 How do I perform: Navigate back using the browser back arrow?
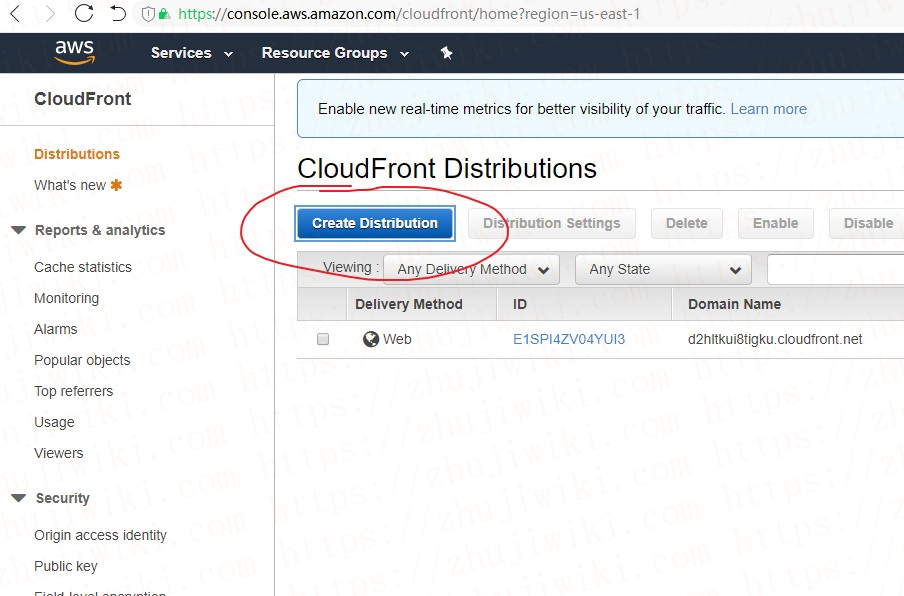click(x=14, y=14)
